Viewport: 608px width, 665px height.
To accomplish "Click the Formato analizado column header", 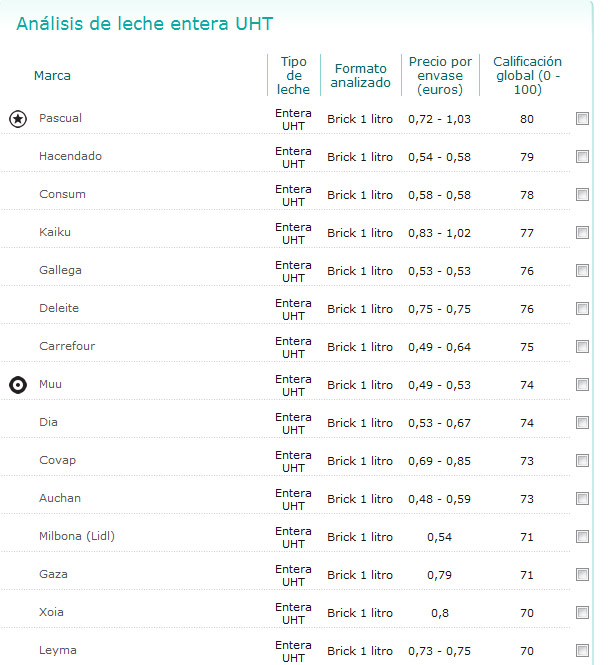I will 360,76.
